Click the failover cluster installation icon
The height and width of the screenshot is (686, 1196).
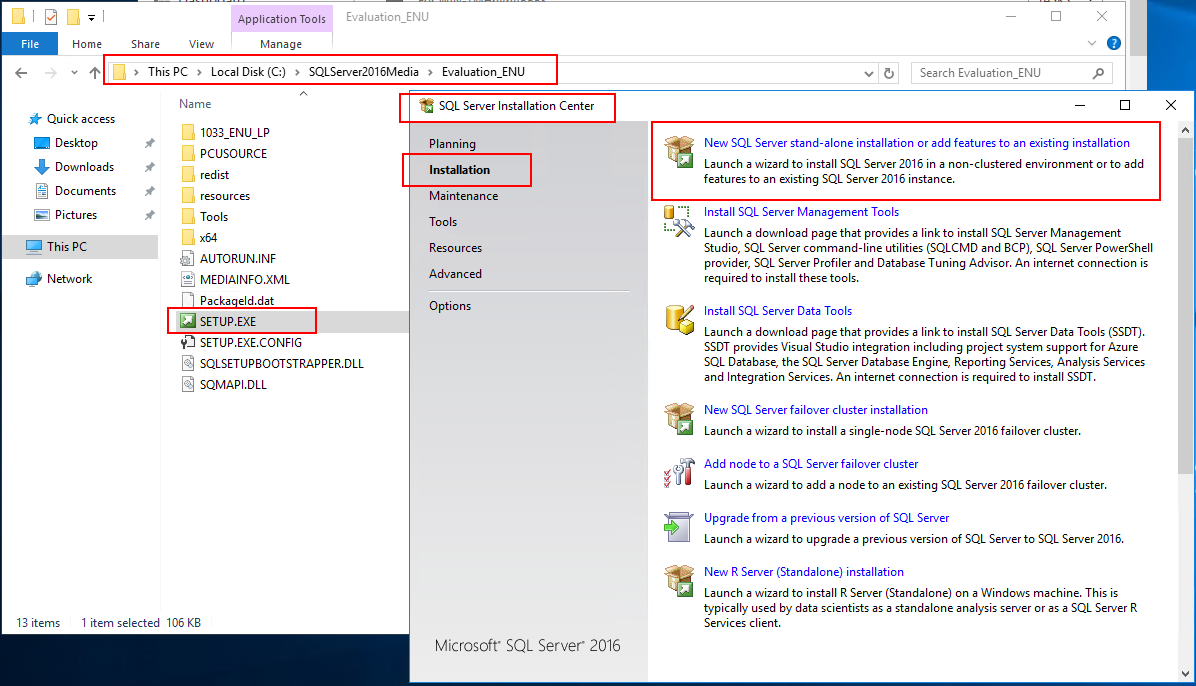pyautogui.click(x=679, y=419)
